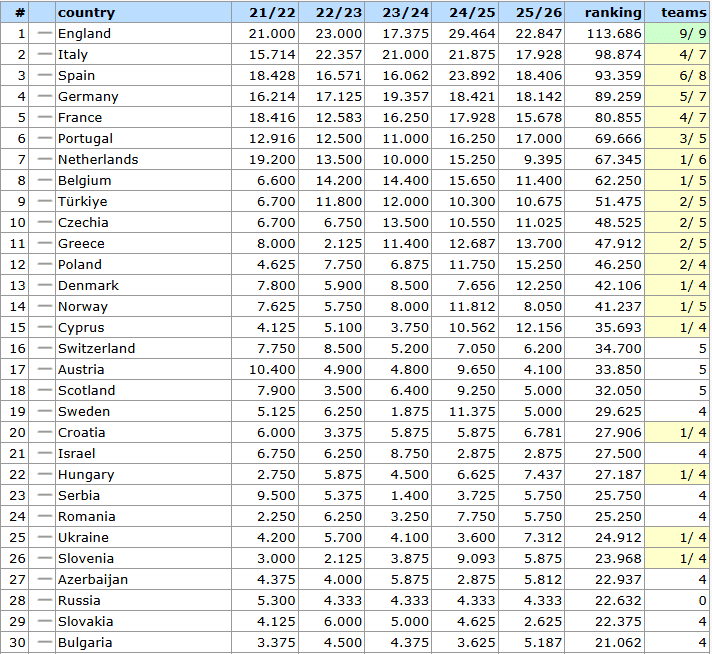The image size is (712, 654).
Task: Click the trend dash icon beside Russia
Action: click(x=43, y=601)
